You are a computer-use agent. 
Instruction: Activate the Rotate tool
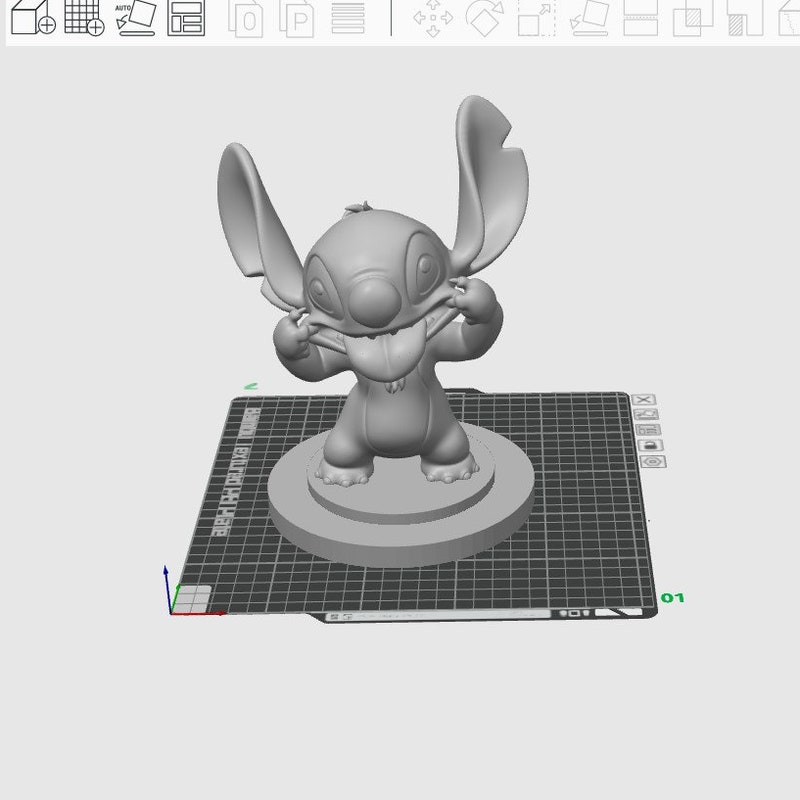tap(483, 20)
